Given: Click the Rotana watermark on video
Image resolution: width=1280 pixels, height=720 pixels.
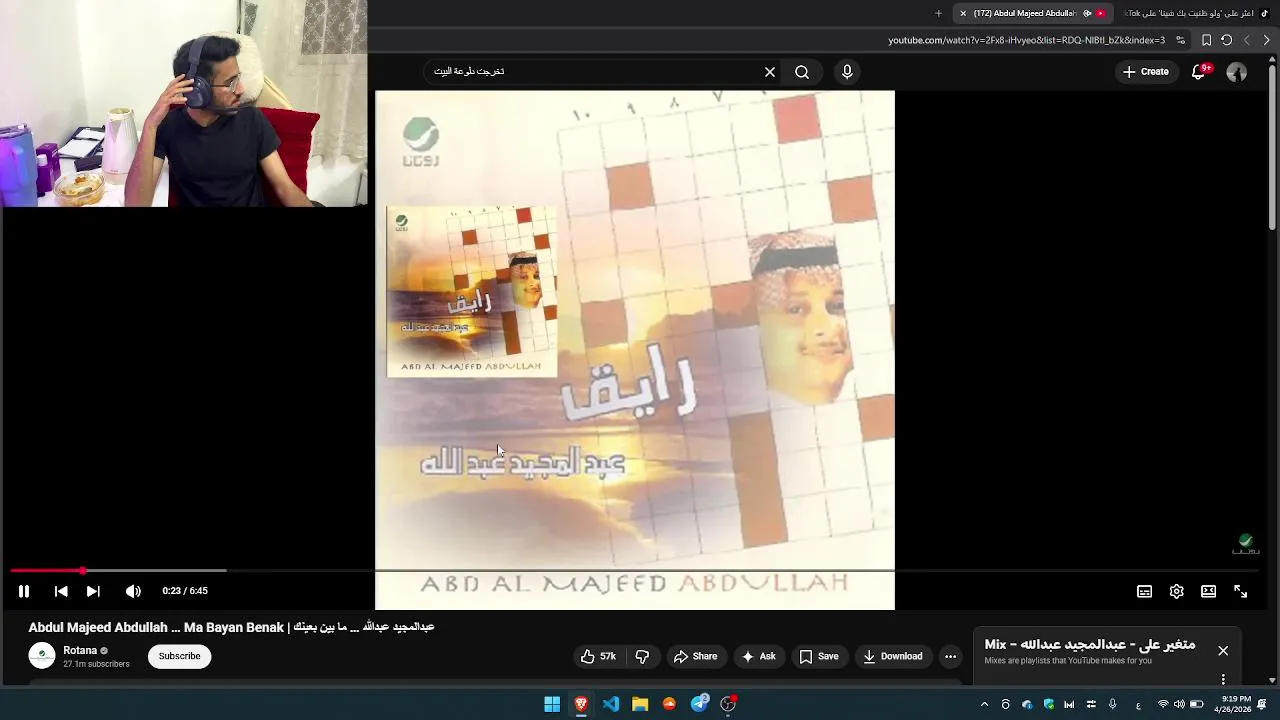Looking at the screenshot, I should (1245, 544).
